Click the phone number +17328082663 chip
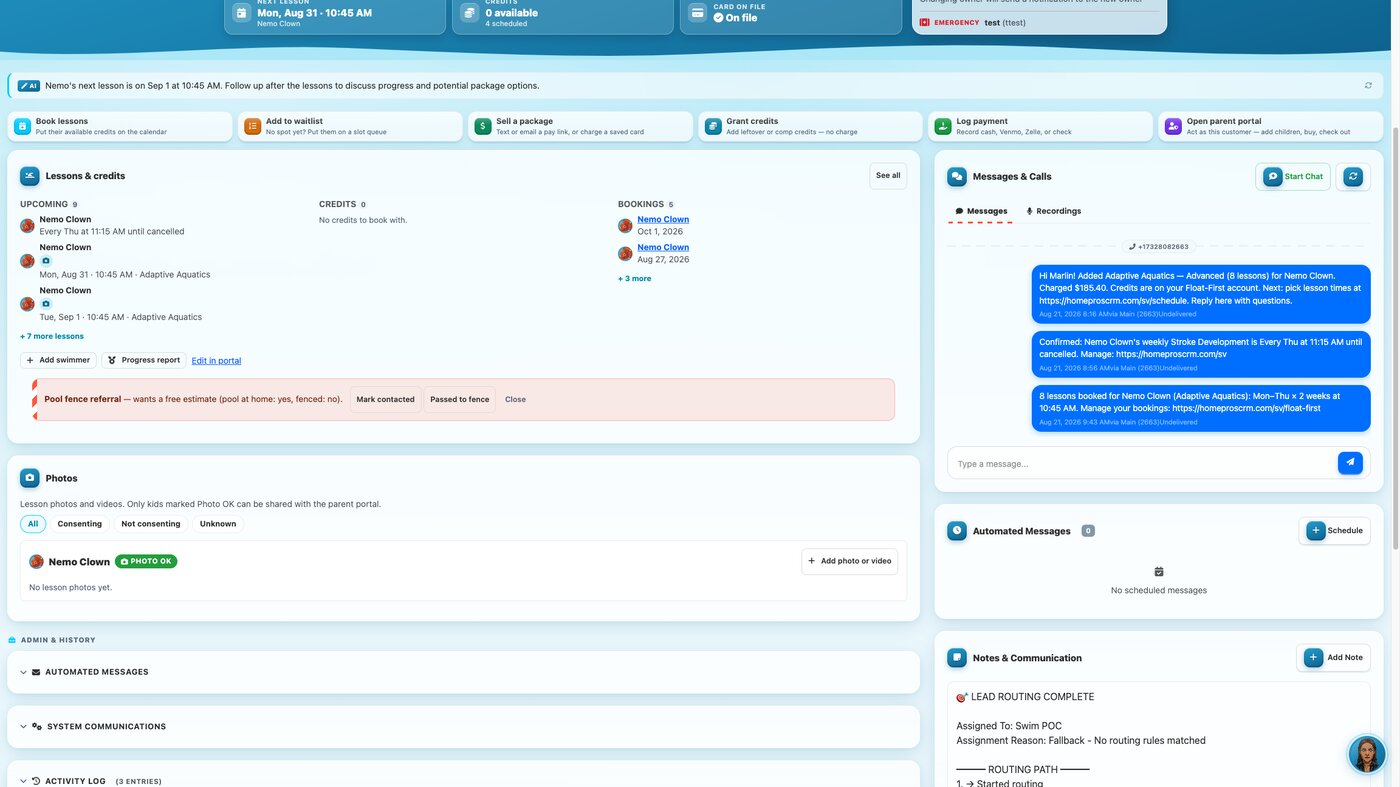The height and width of the screenshot is (787, 1400). coord(1159,246)
